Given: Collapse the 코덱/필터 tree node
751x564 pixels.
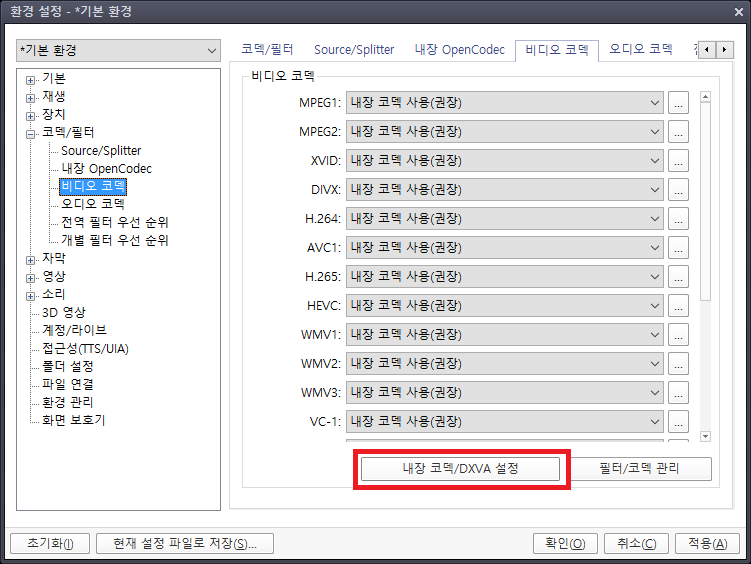Looking at the screenshot, I should (x=31, y=134).
